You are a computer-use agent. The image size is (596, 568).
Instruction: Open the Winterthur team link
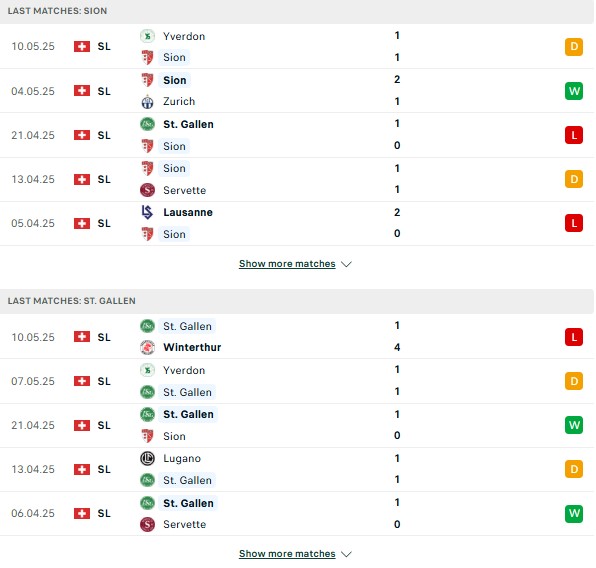pos(192,347)
